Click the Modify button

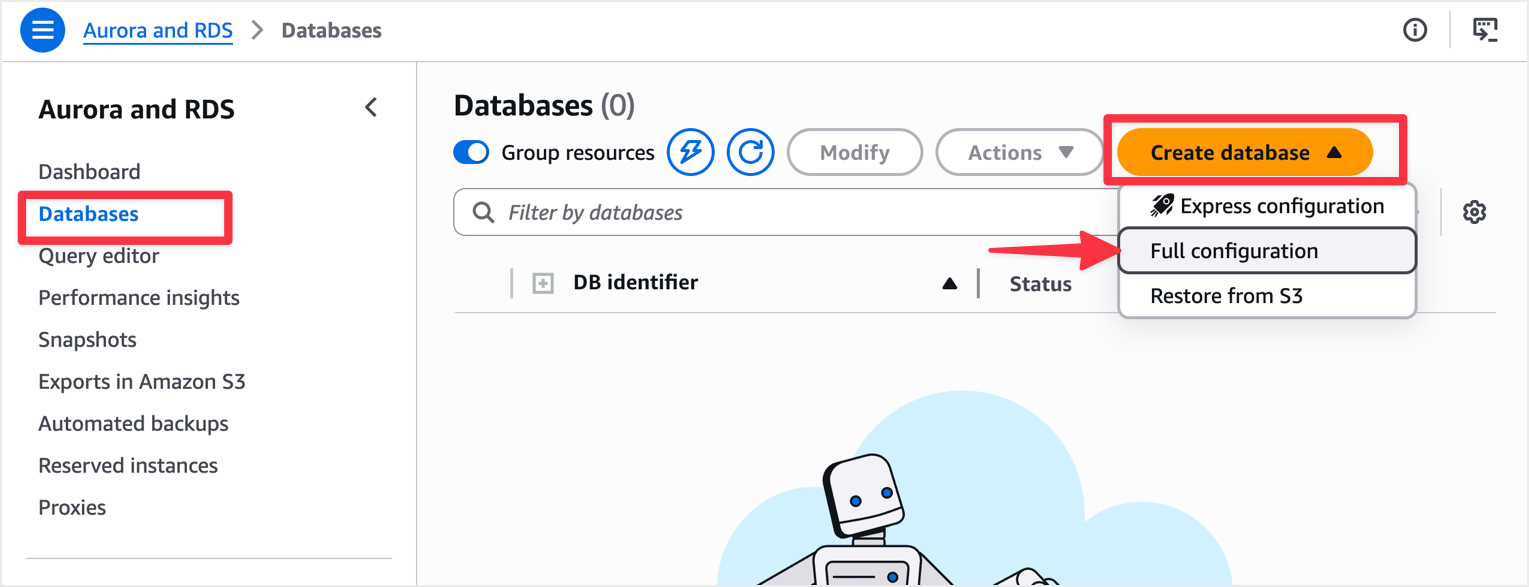pyautogui.click(x=854, y=152)
